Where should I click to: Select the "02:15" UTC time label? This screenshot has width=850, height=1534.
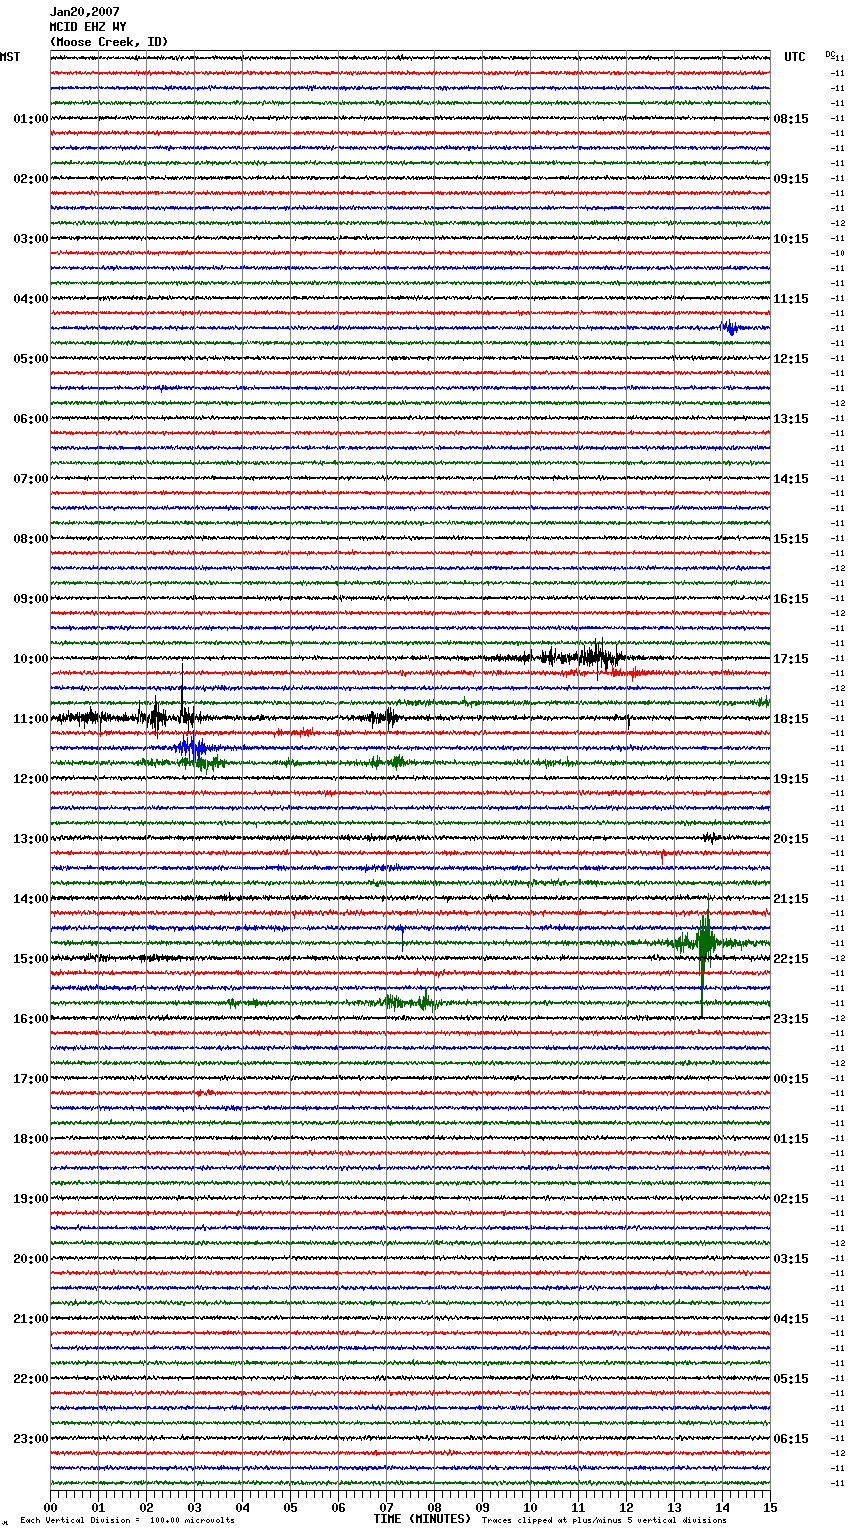[791, 1199]
